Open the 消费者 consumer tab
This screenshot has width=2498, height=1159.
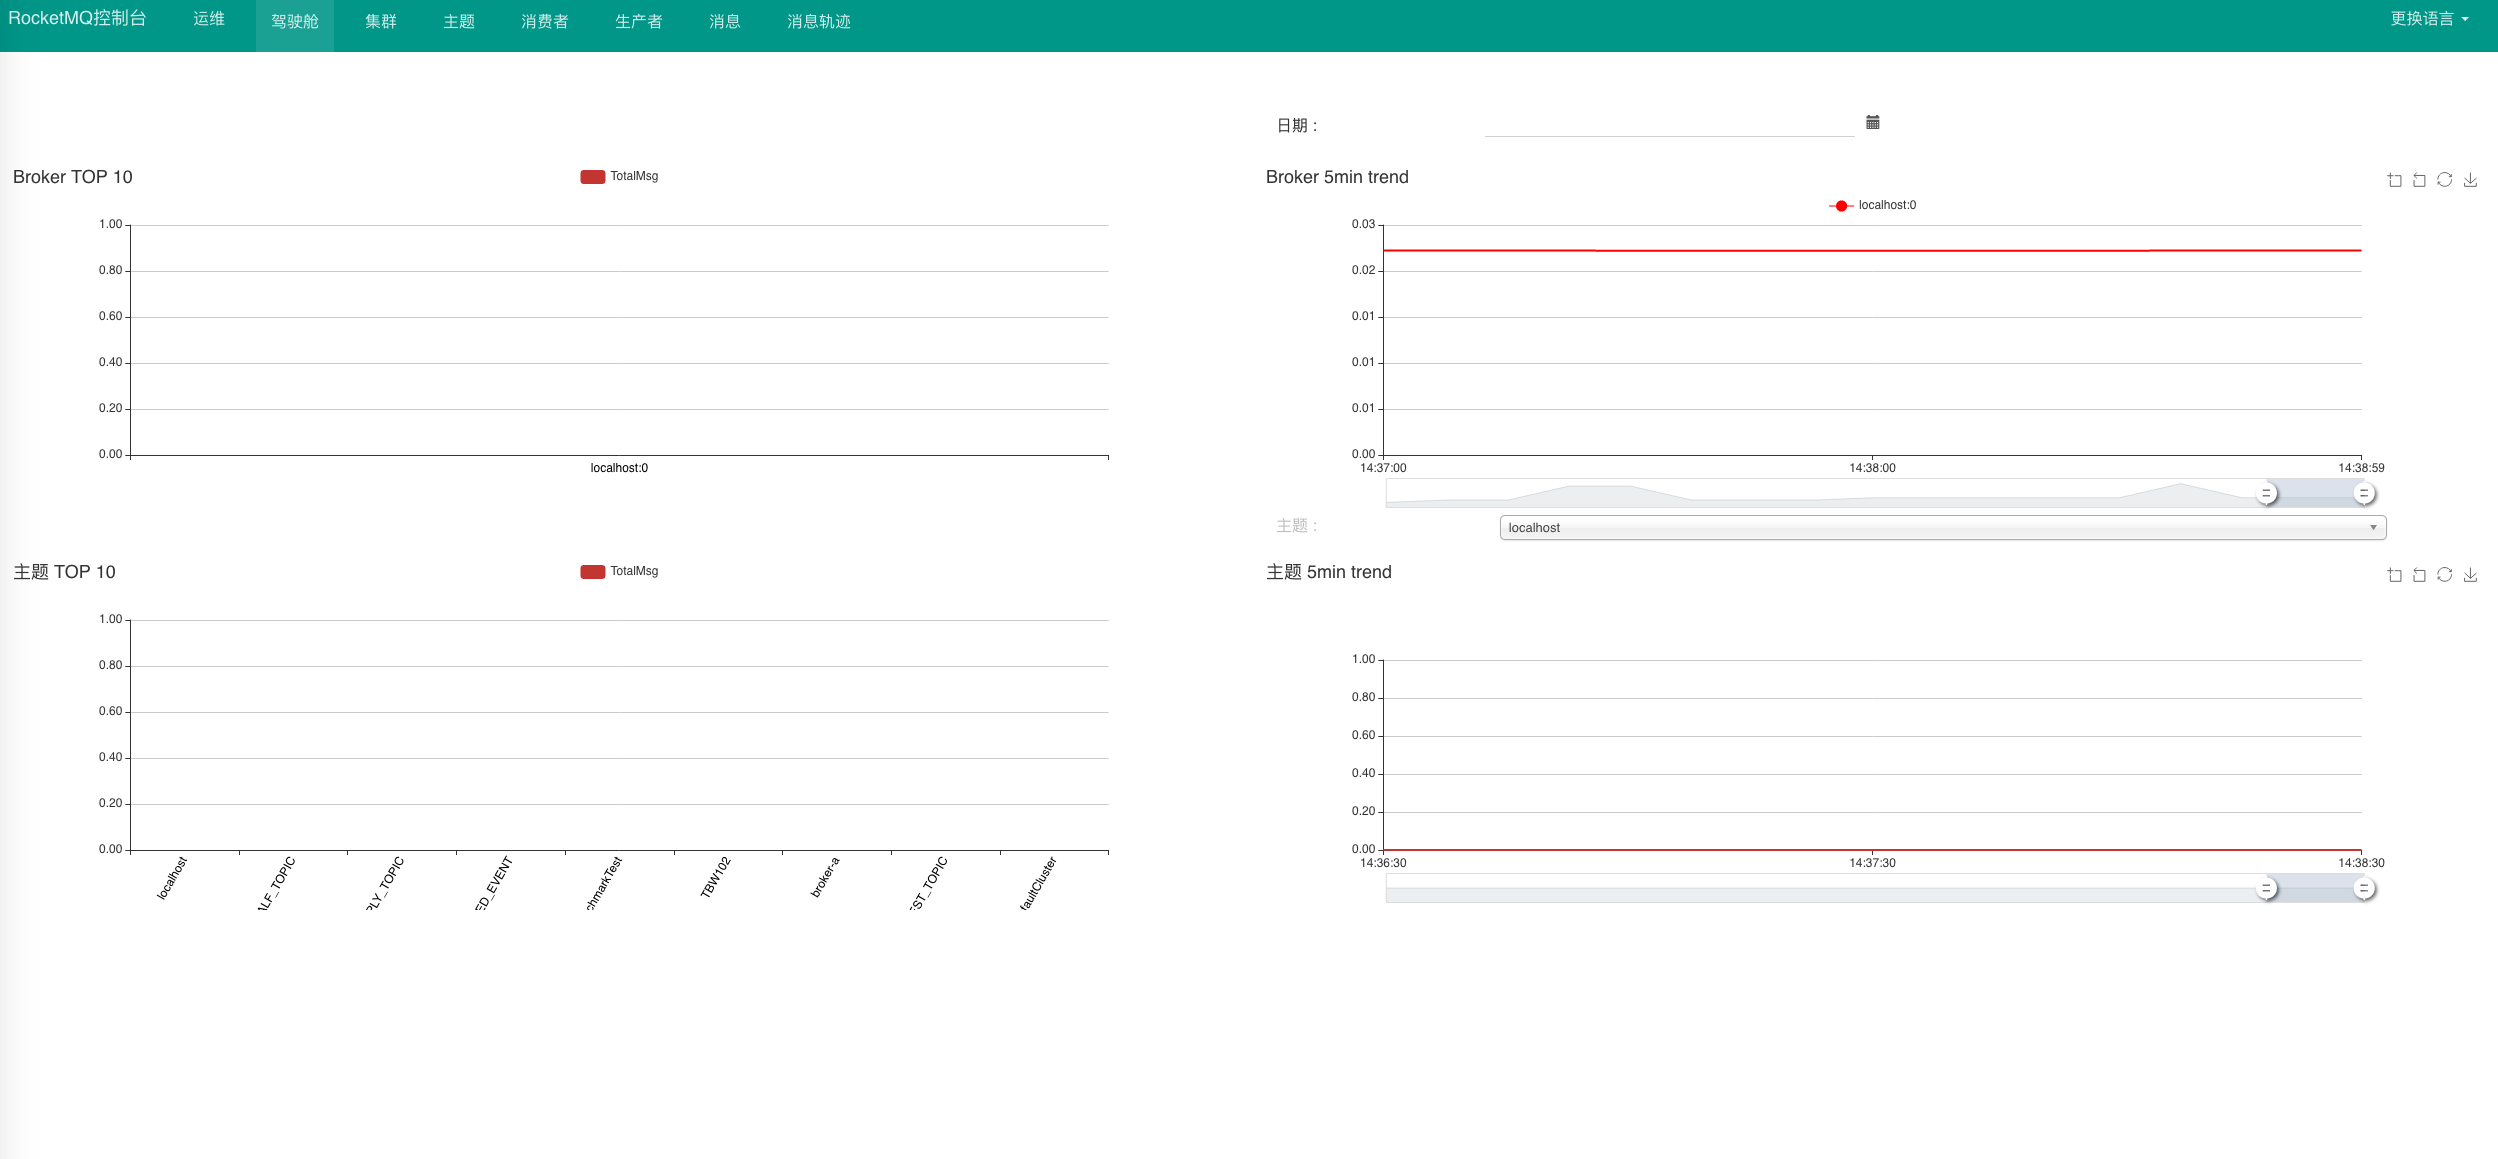coord(545,22)
